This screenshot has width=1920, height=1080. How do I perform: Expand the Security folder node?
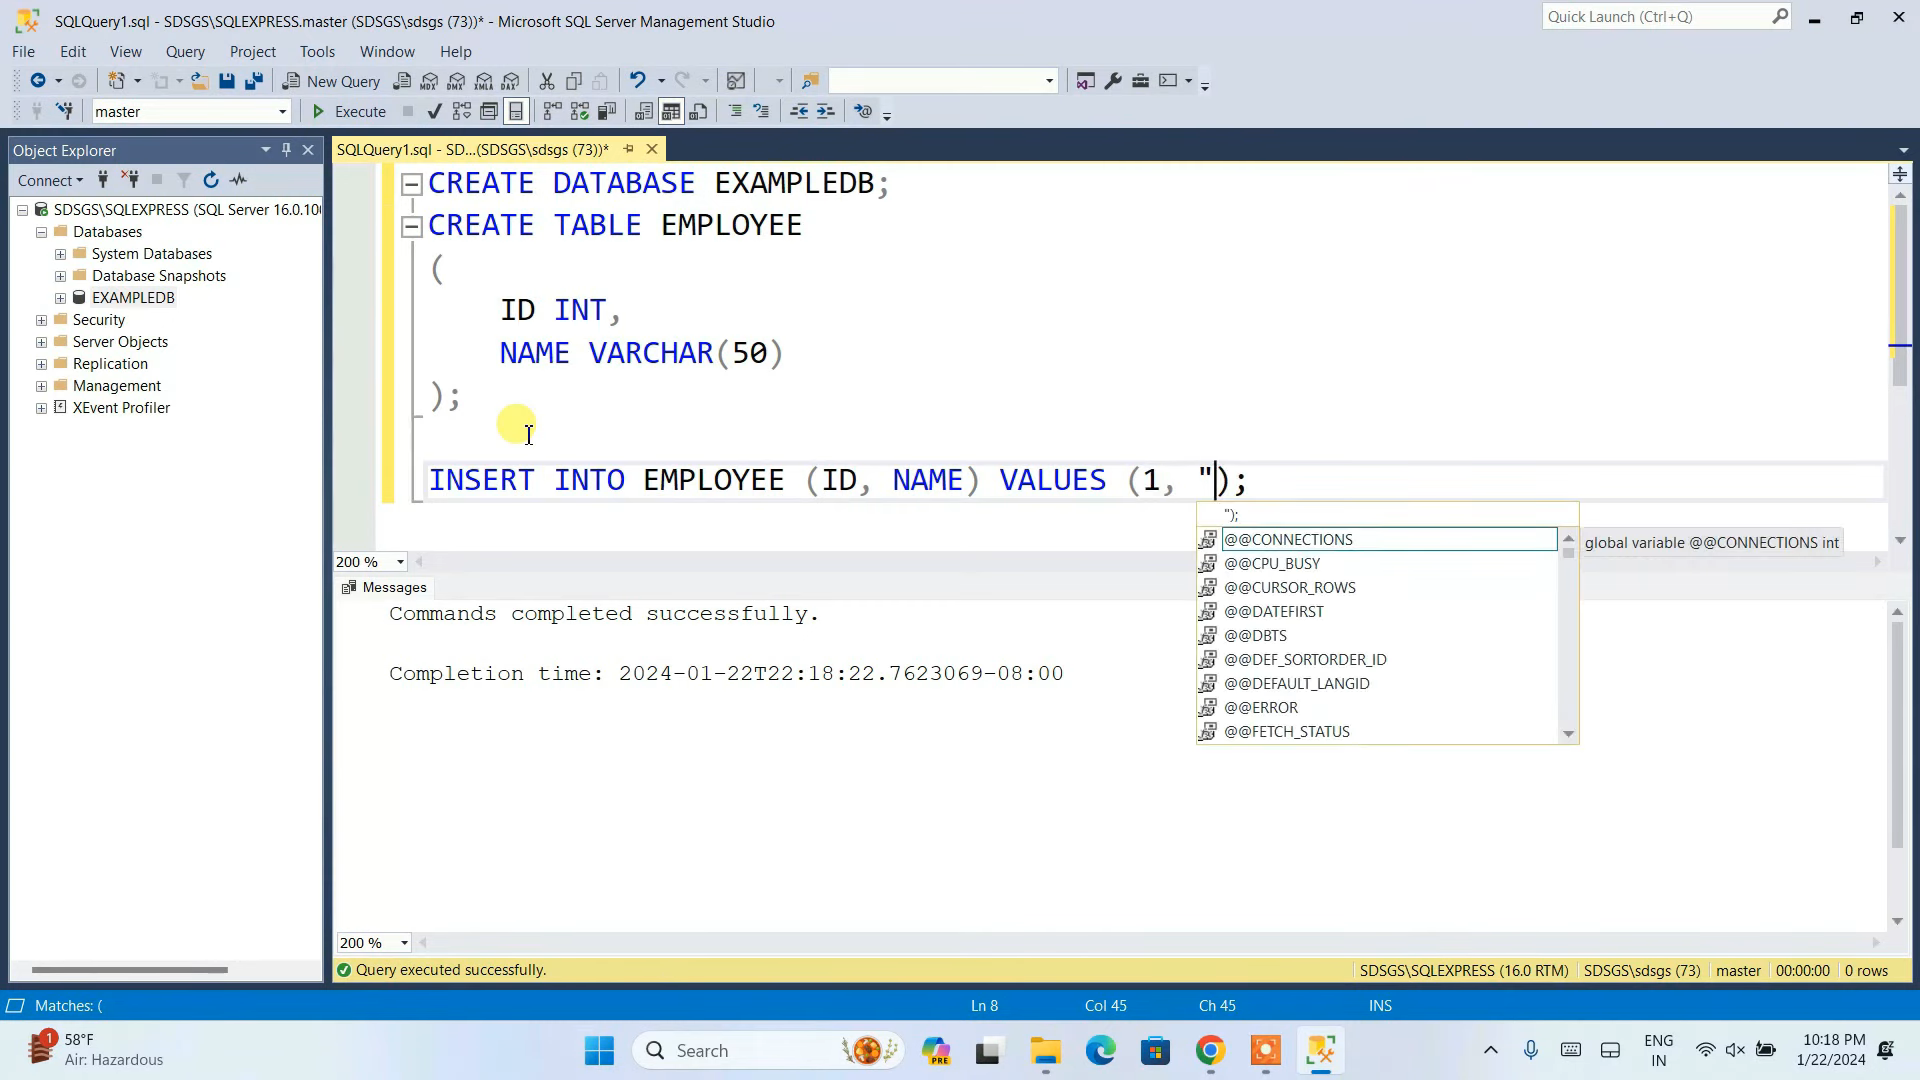42,320
